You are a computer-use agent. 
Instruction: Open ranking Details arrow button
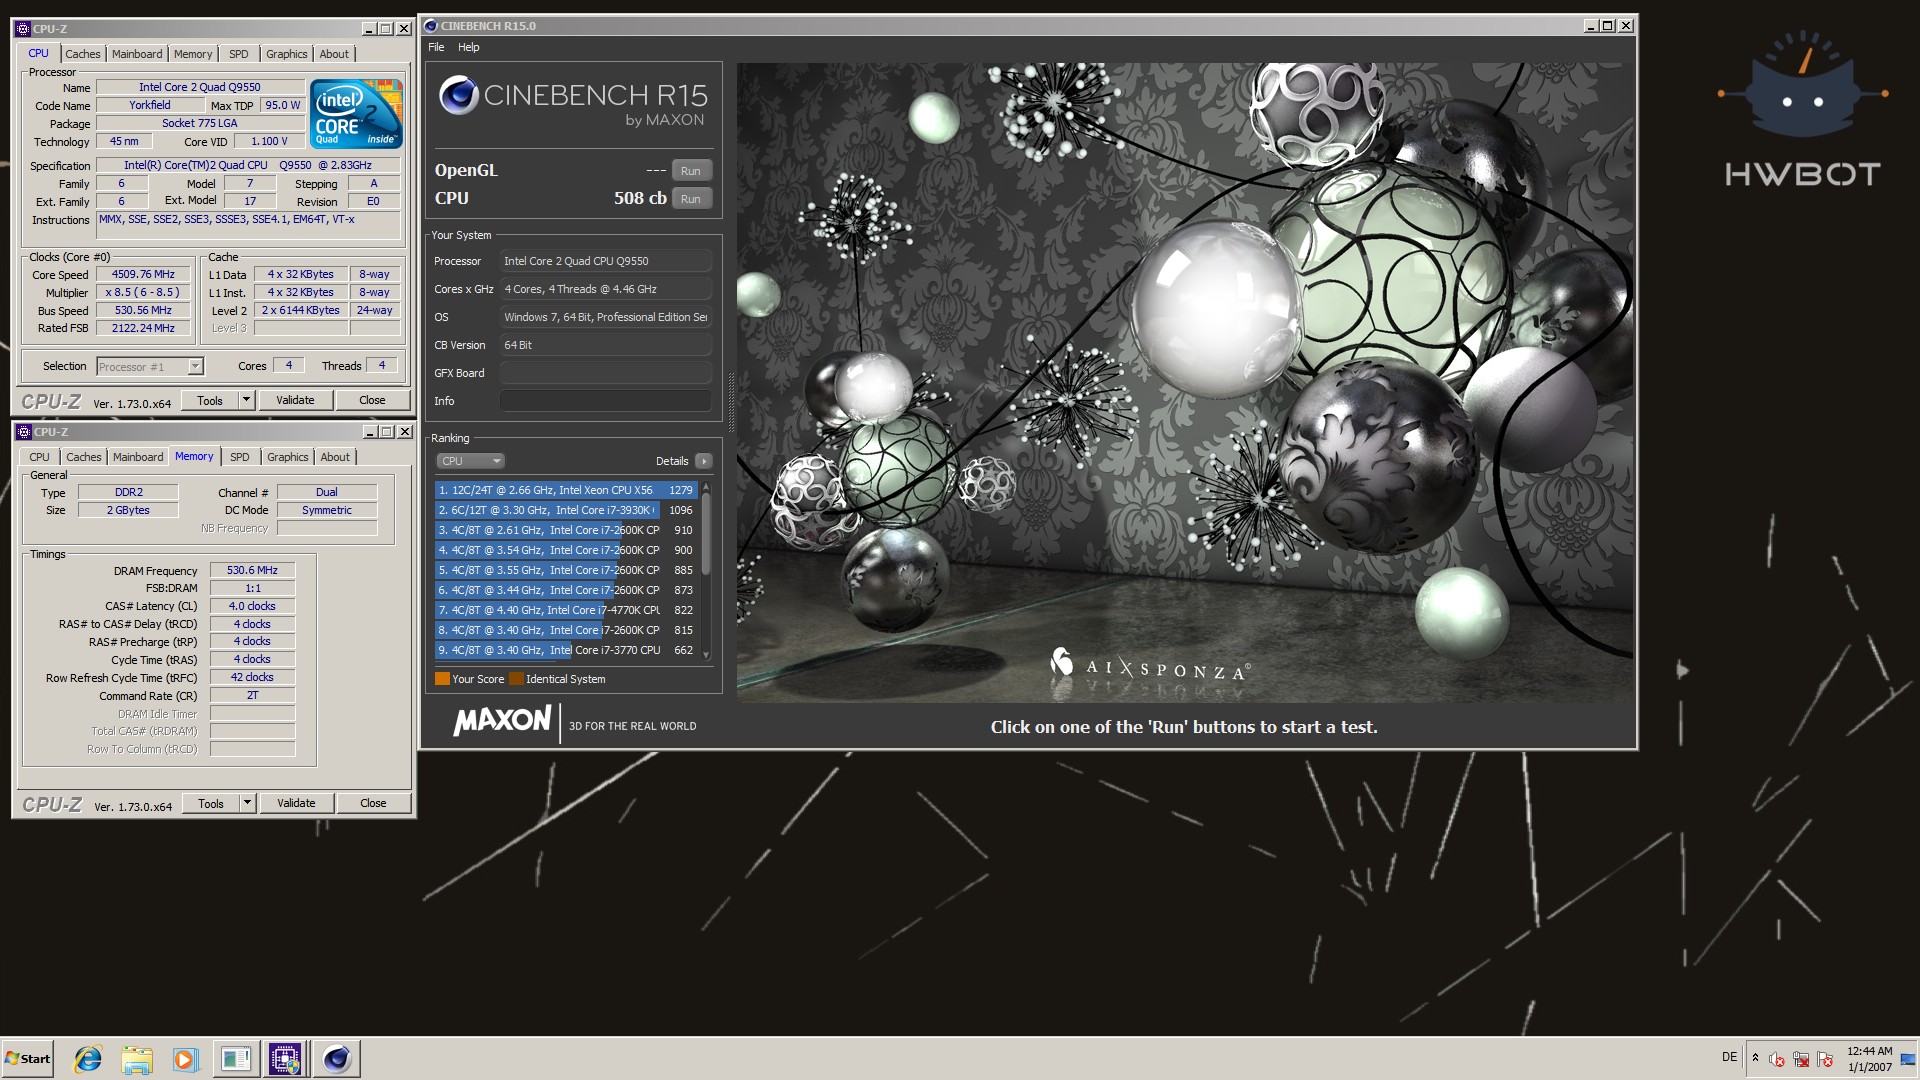click(x=704, y=461)
